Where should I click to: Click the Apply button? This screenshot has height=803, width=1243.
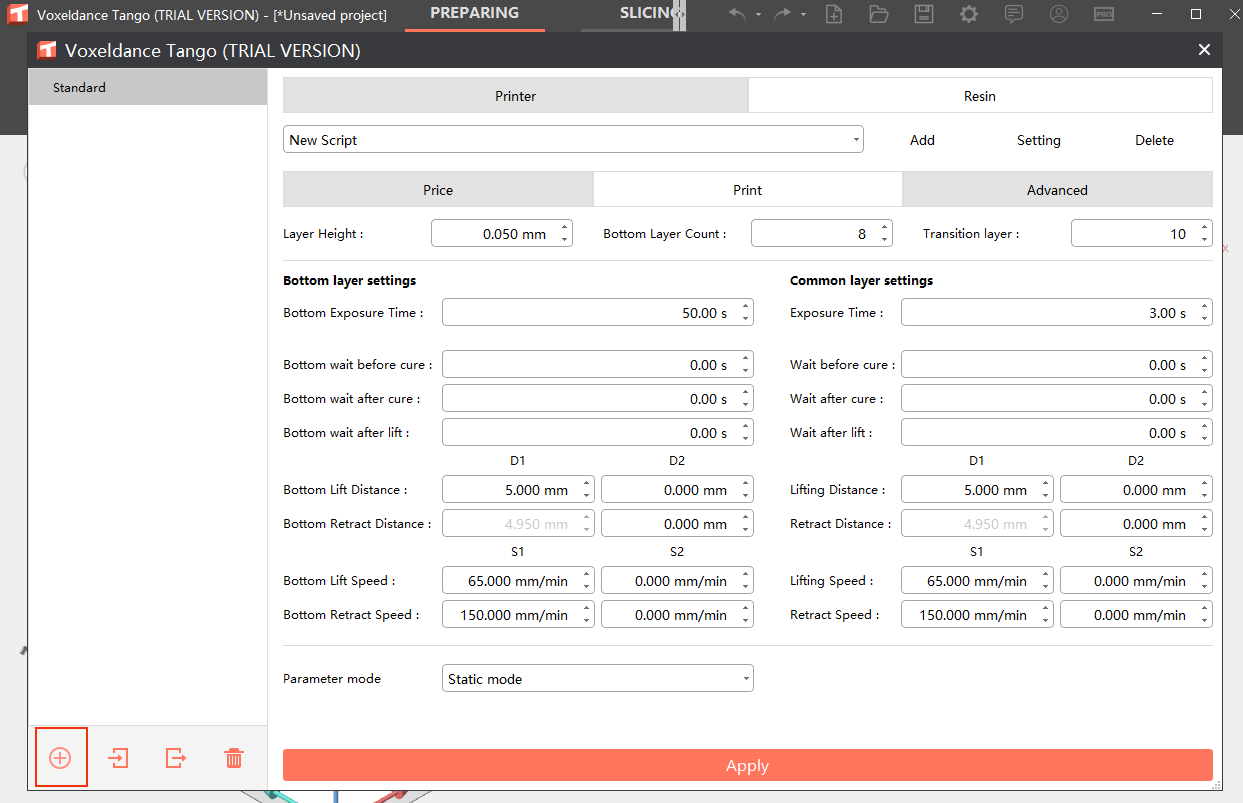pos(748,766)
